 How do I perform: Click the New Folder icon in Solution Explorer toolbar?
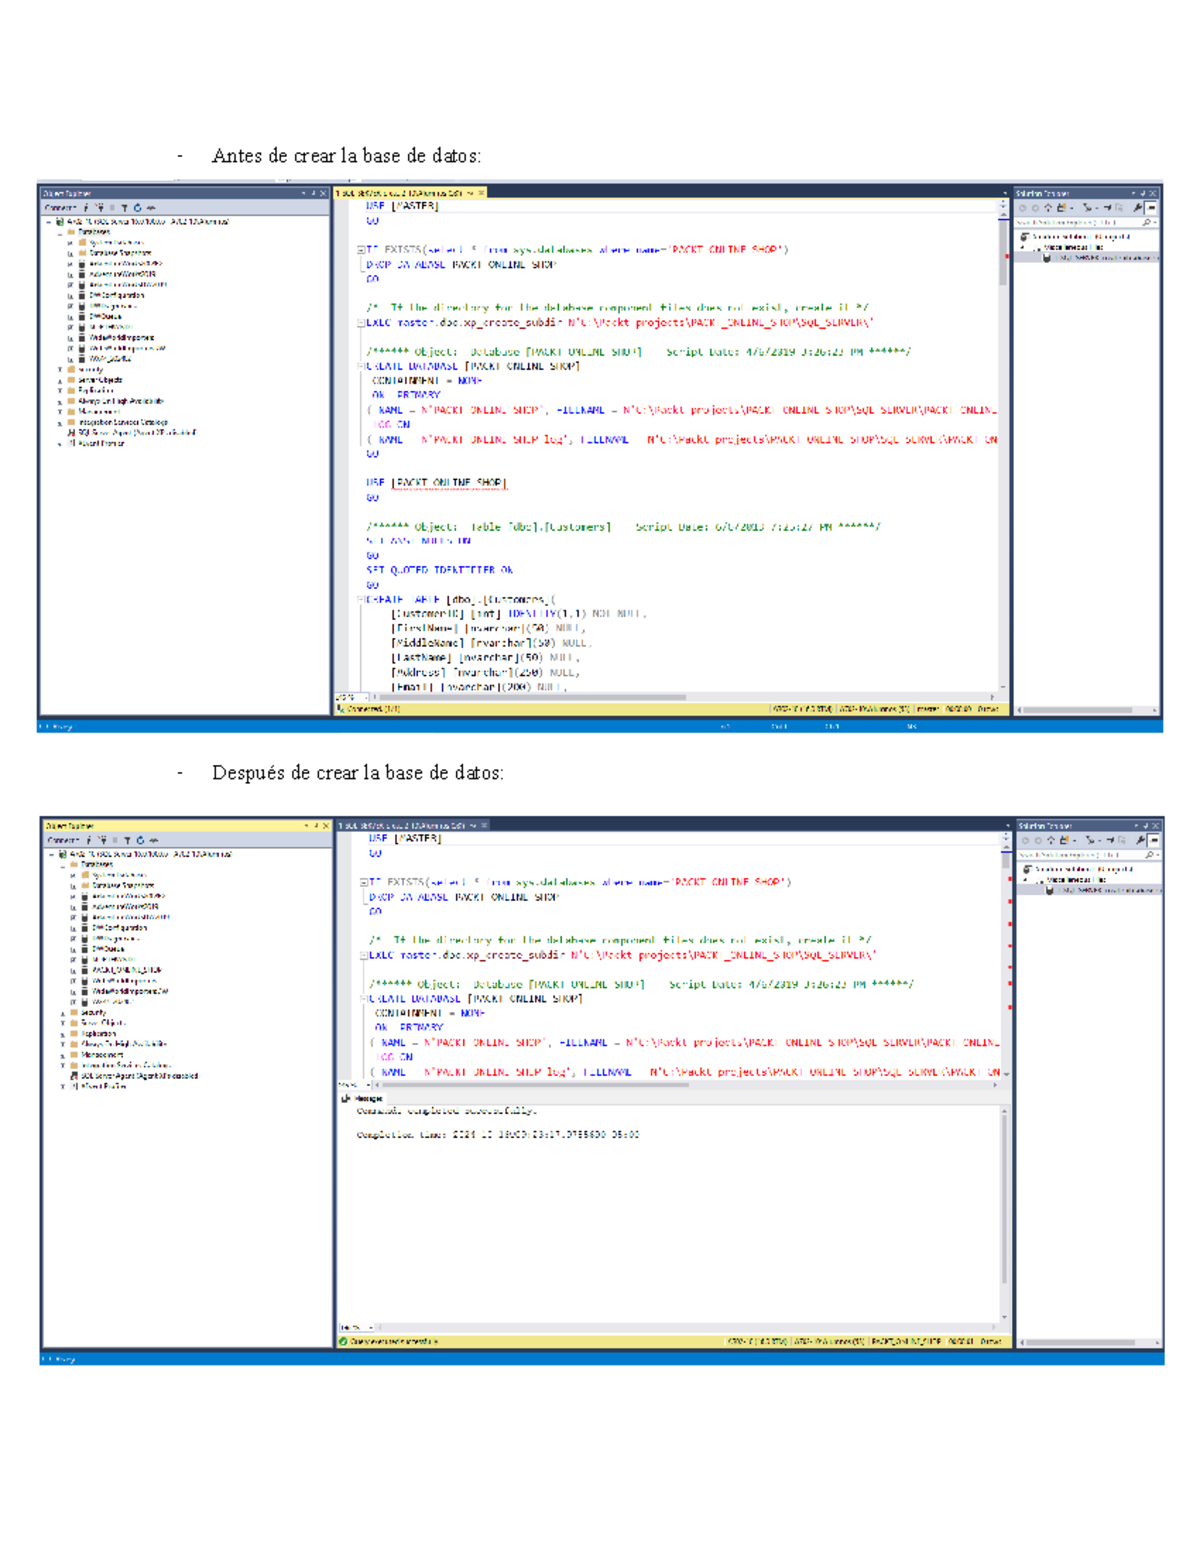tap(1062, 207)
